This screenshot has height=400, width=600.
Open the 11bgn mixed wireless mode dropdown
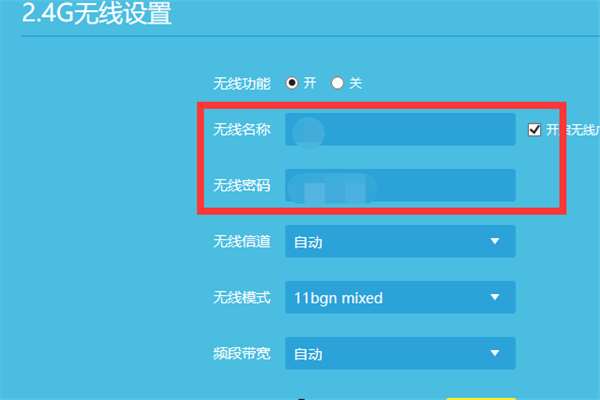400,297
